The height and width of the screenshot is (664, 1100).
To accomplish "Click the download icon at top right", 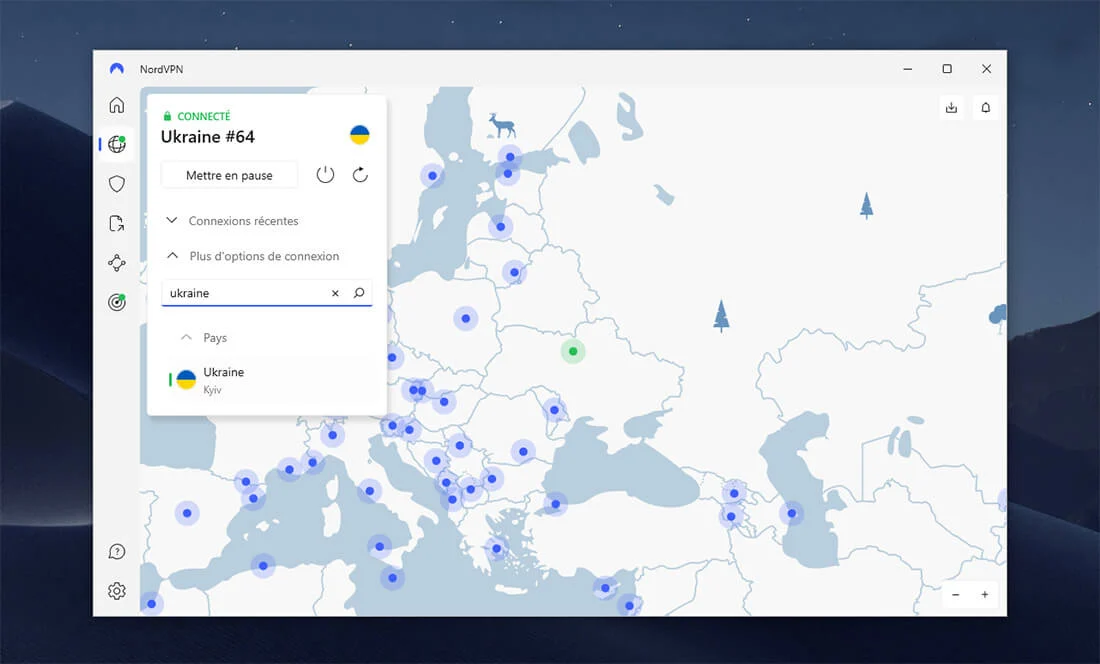I will tap(951, 108).
